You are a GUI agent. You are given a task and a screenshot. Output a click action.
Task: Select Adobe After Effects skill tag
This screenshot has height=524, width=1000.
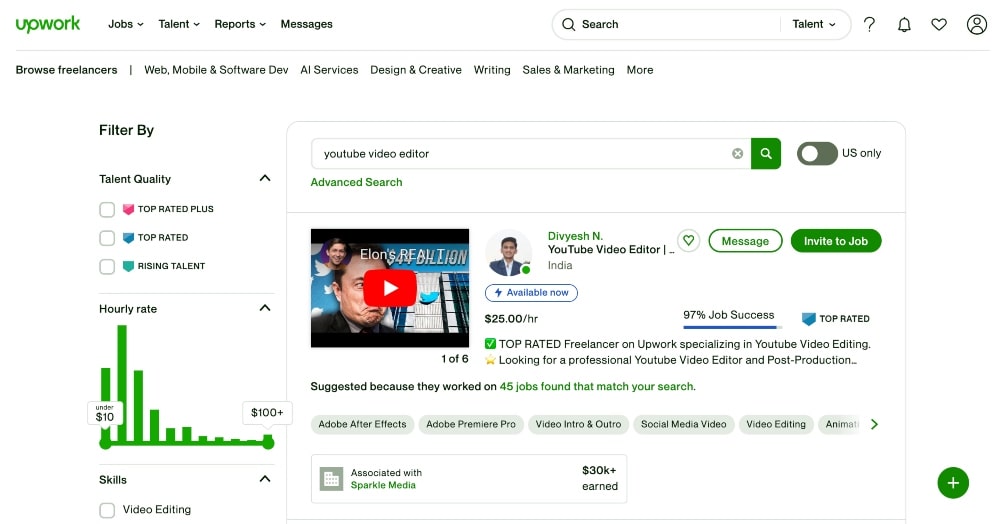click(362, 424)
